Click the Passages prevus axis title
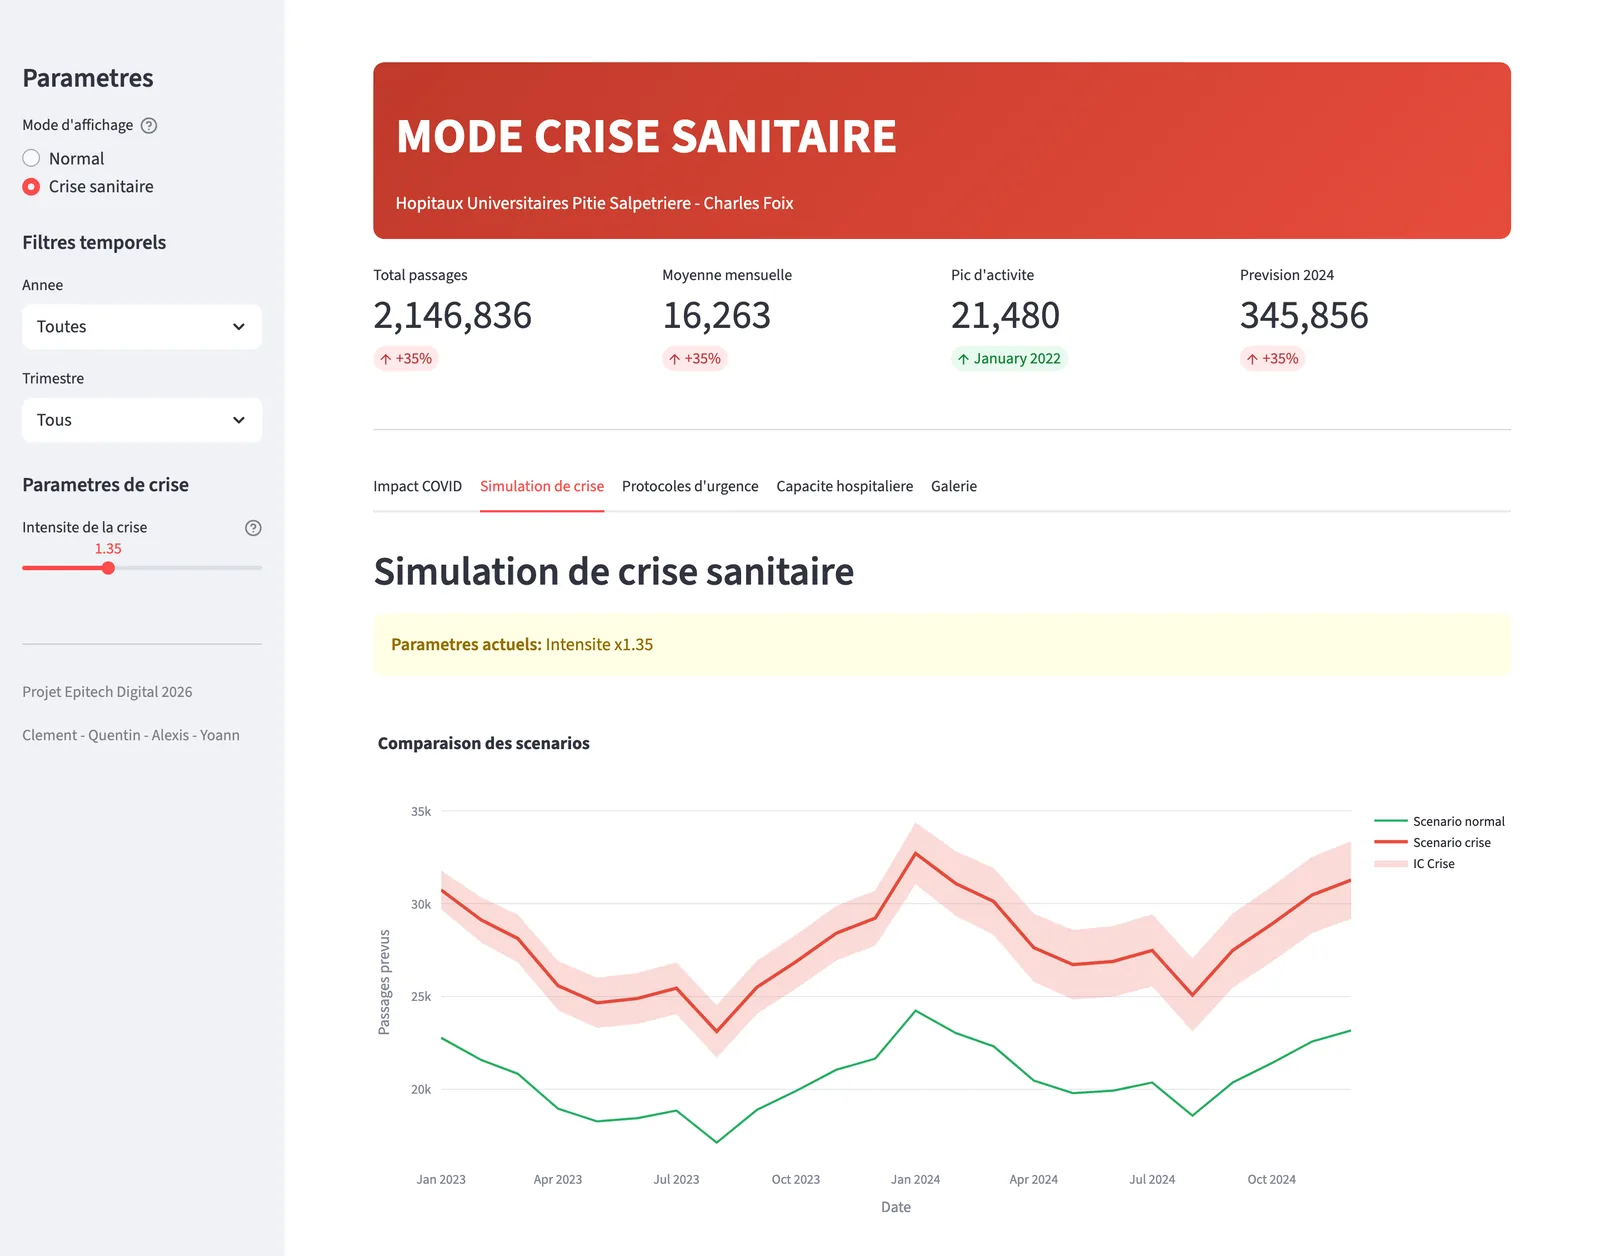This screenshot has width=1600, height=1256. 384,982
